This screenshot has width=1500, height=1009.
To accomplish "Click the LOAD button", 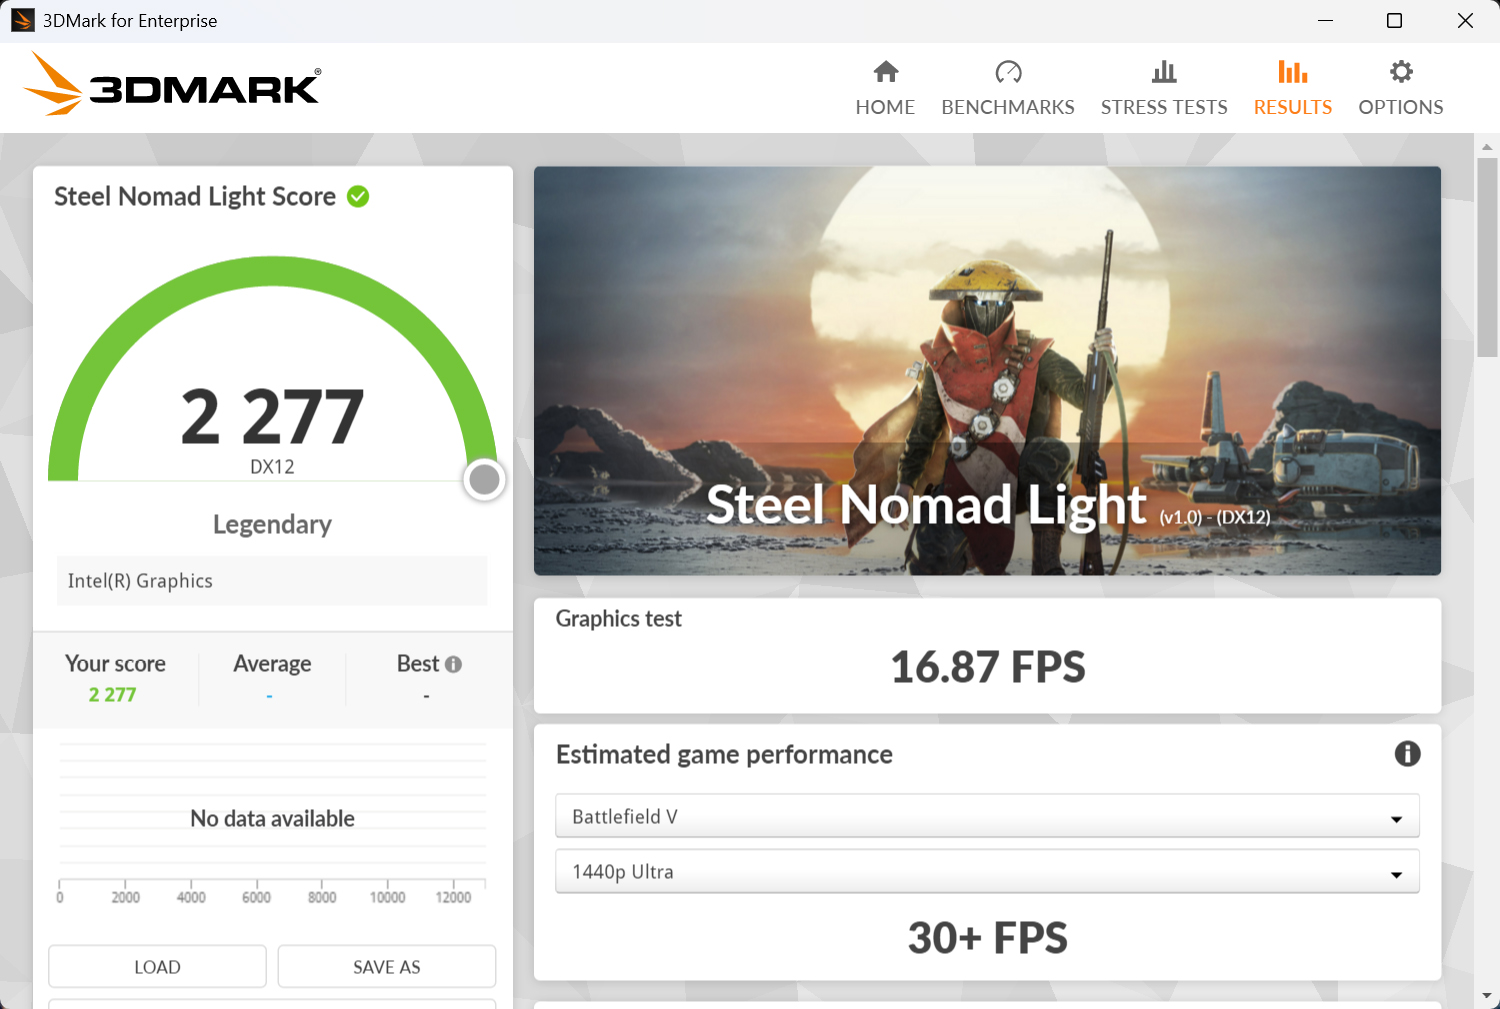I will pos(156,966).
